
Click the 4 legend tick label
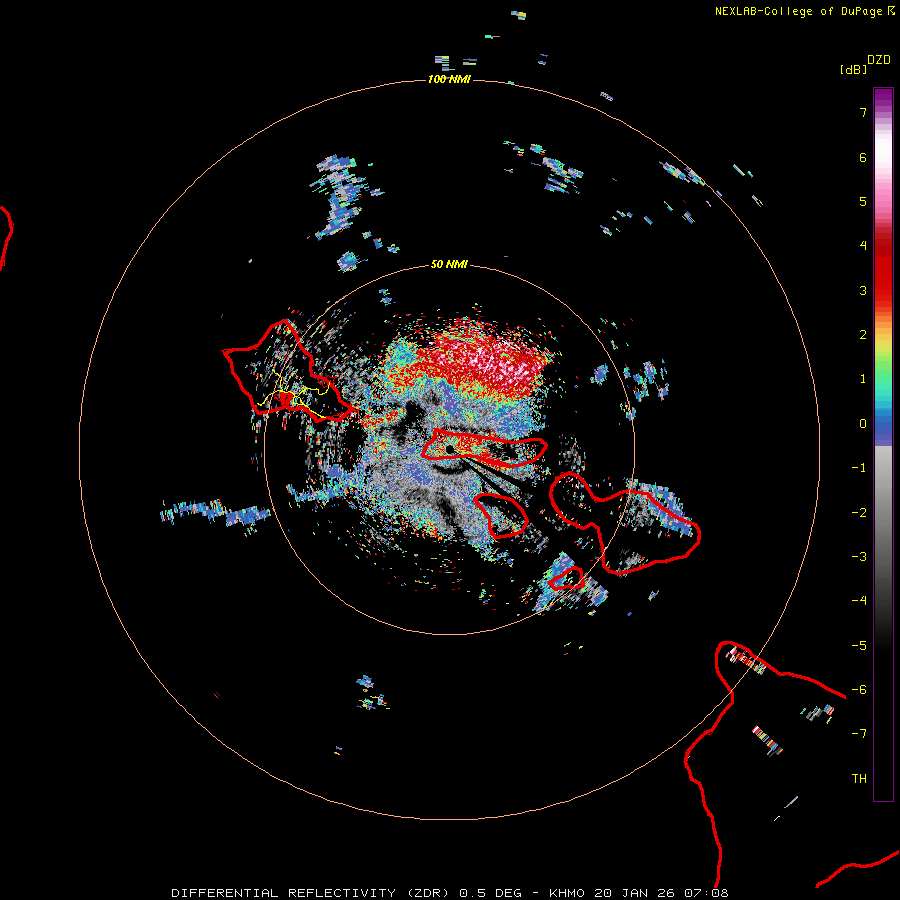click(x=863, y=246)
